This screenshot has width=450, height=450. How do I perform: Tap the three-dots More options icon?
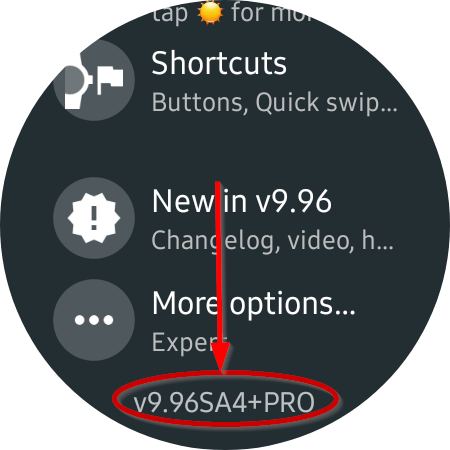tap(94, 320)
